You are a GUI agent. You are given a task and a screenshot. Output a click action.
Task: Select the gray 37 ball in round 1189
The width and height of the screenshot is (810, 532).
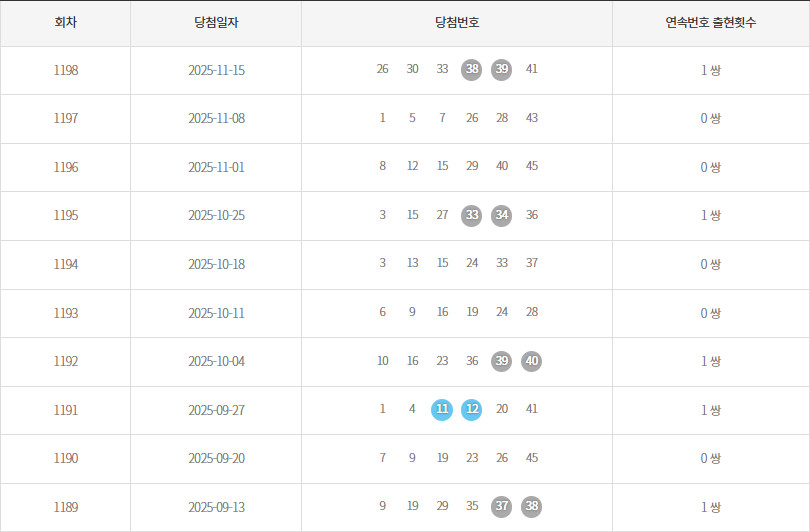pos(502,507)
